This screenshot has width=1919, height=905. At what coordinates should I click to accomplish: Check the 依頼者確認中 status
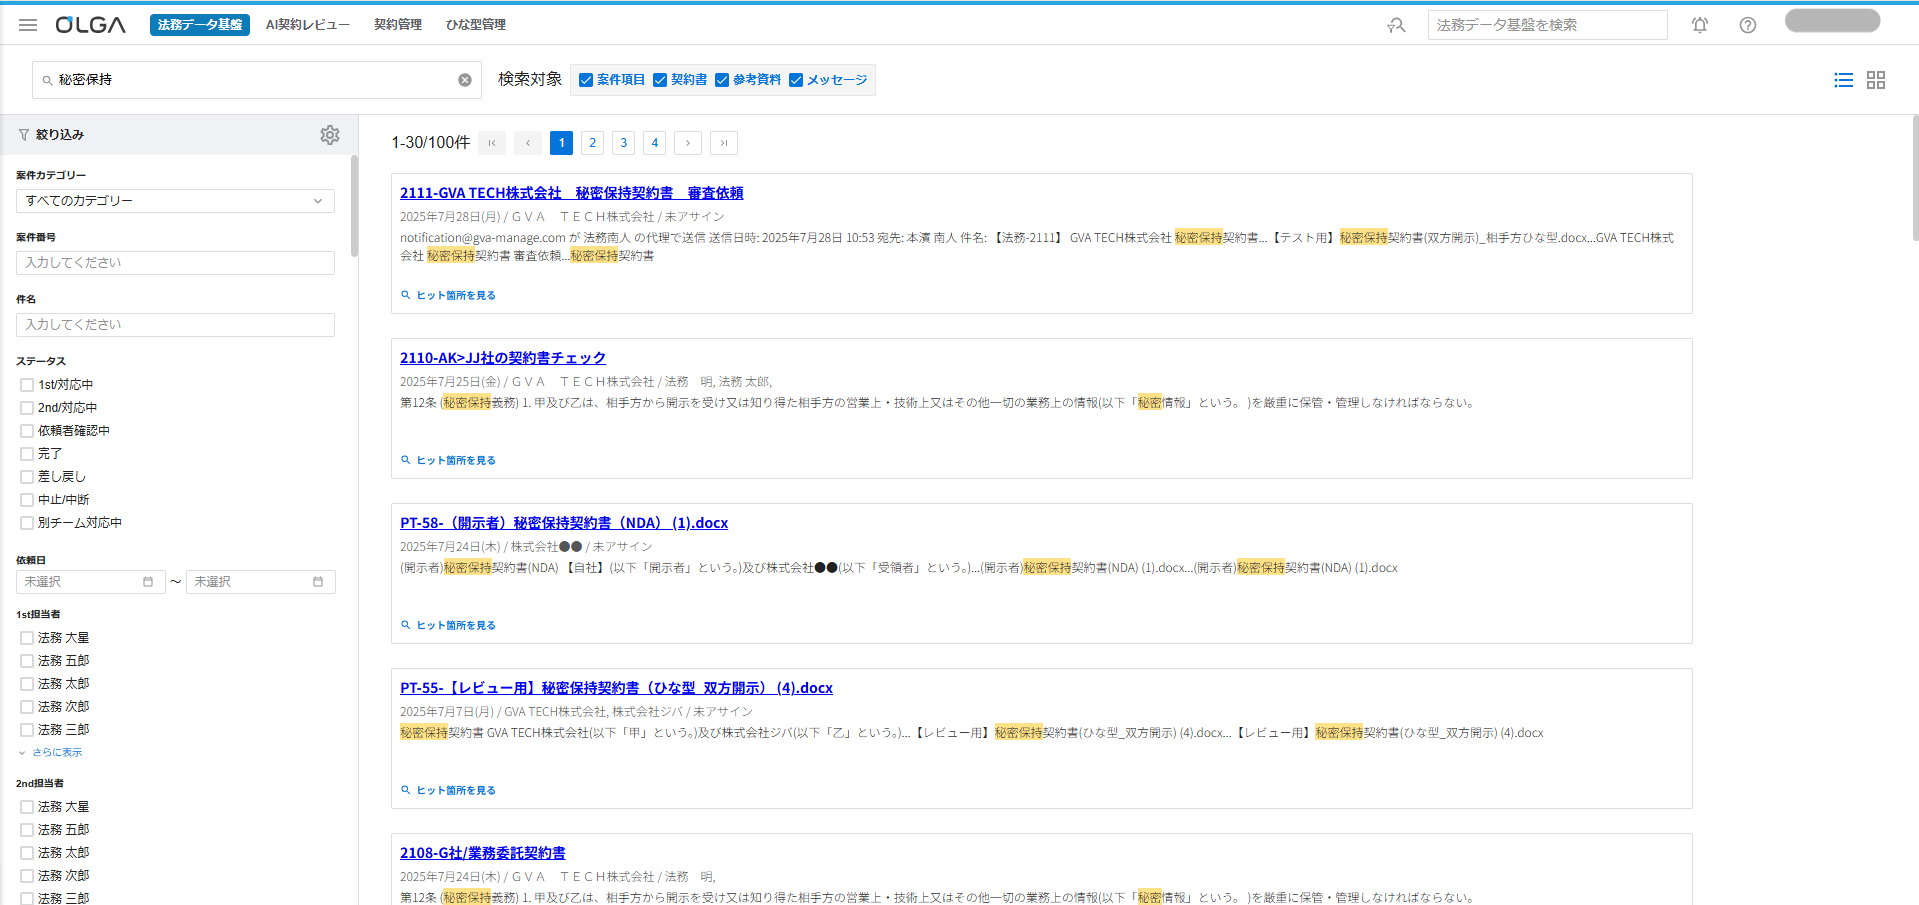pos(27,431)
